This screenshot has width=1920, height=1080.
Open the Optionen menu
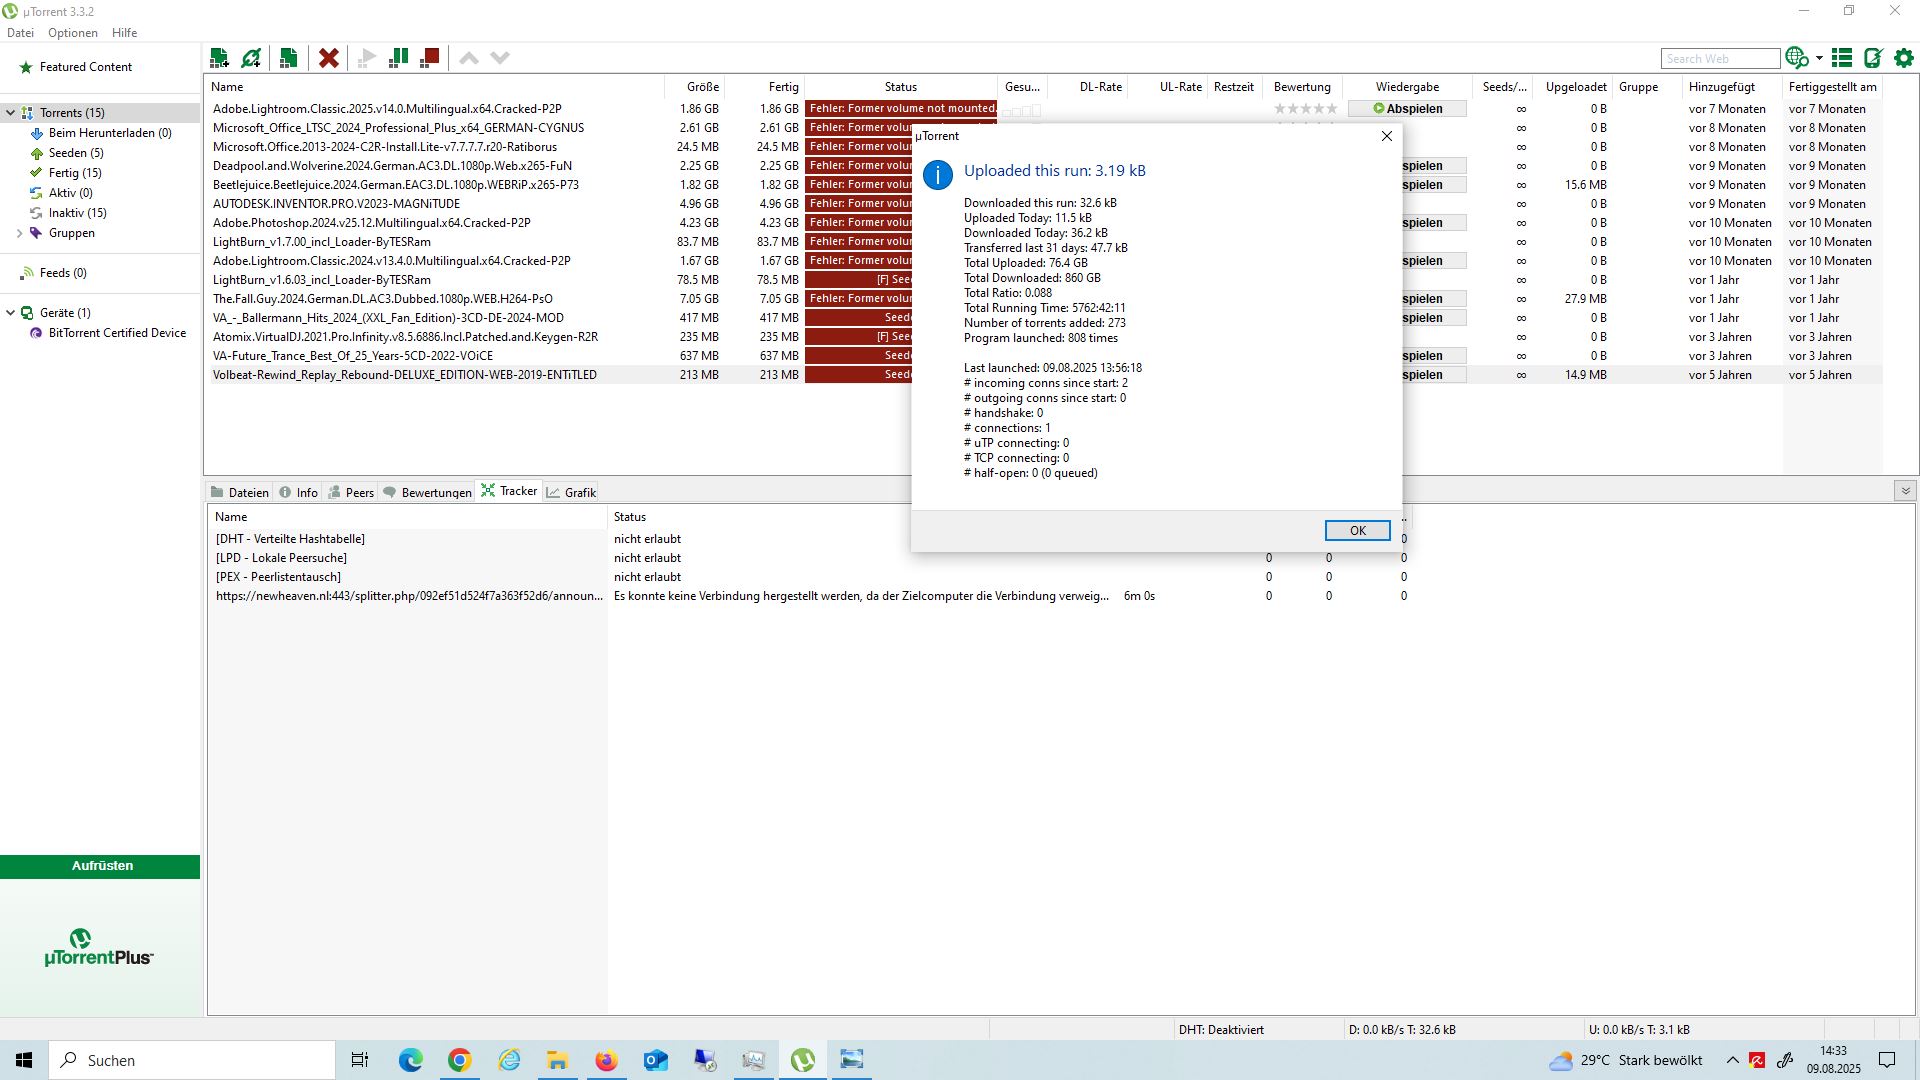[x=73, y=33]
